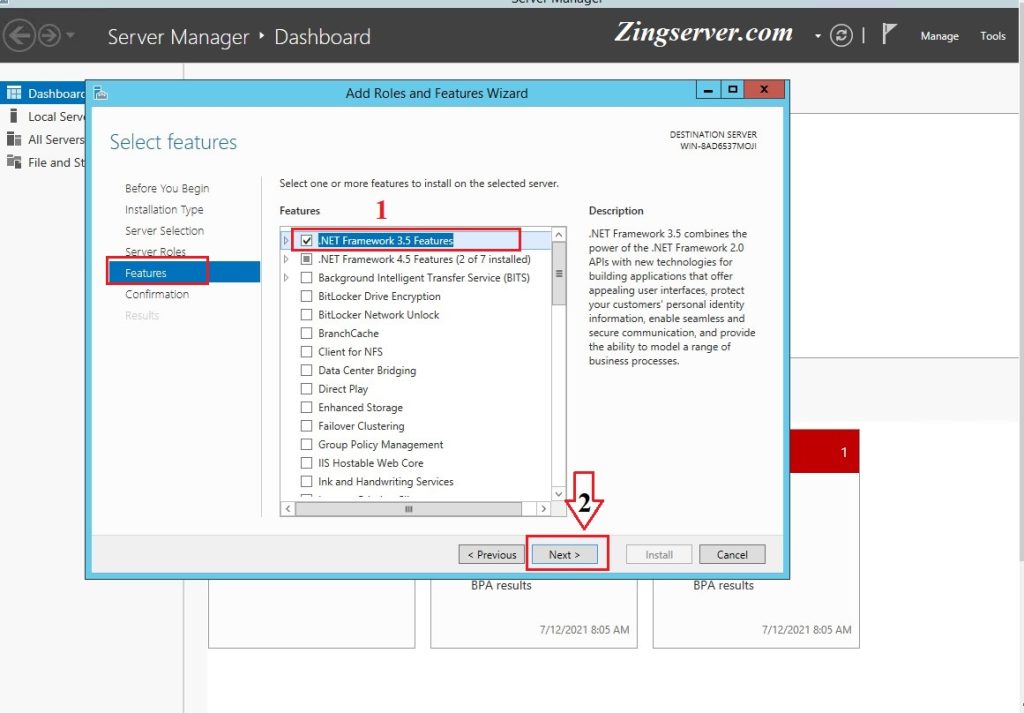Check Client for NFS checkbox
Image resolution: width=1024 pixels, height=713 pixels.
click(x=306, y=352)
